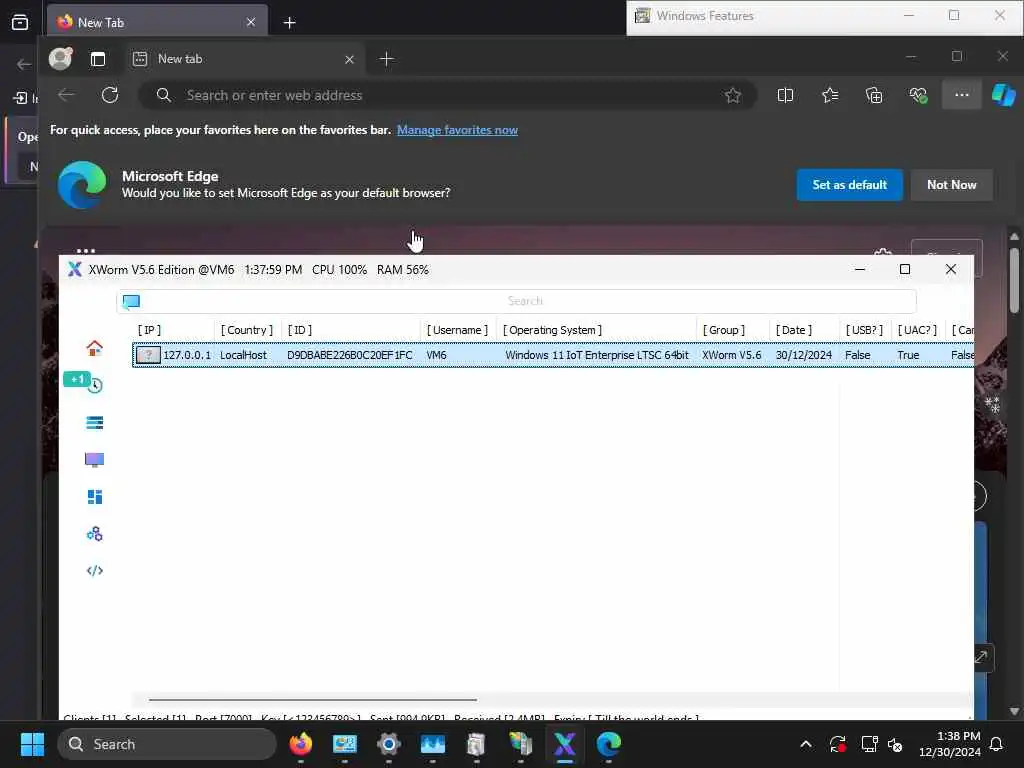Sort by the [ UAC? ] column header
Viewport: 1024px width, 768px height.
917,330
